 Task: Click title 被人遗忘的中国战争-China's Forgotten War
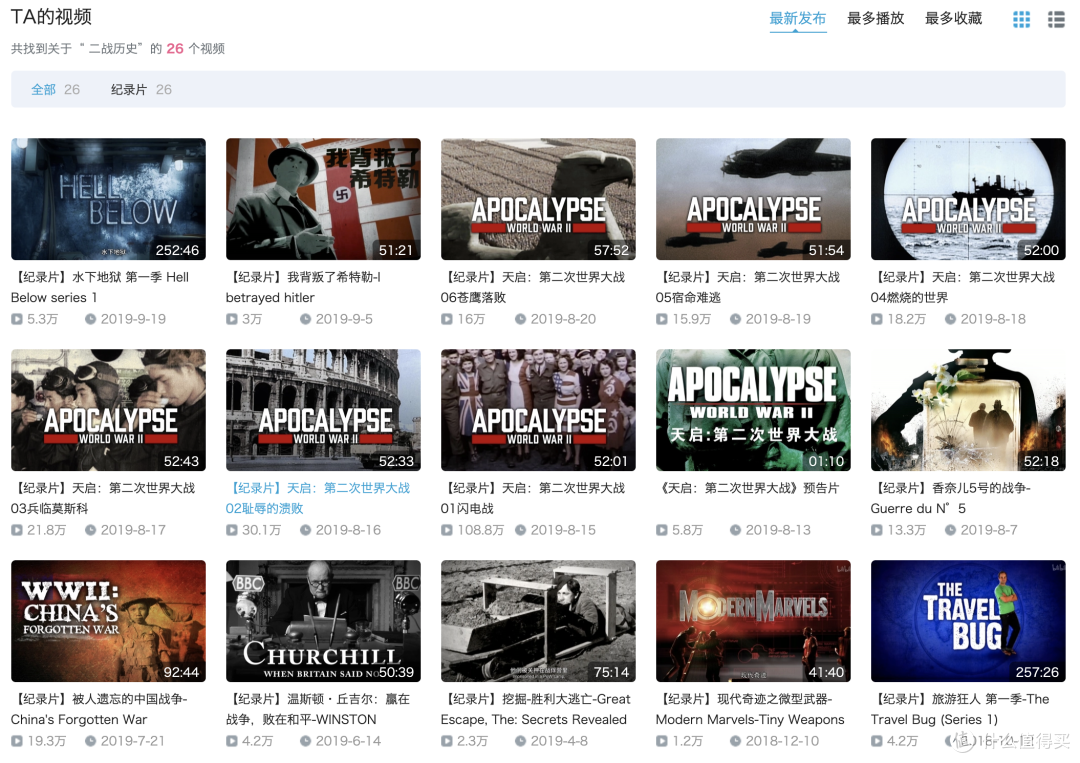point(99,709)
